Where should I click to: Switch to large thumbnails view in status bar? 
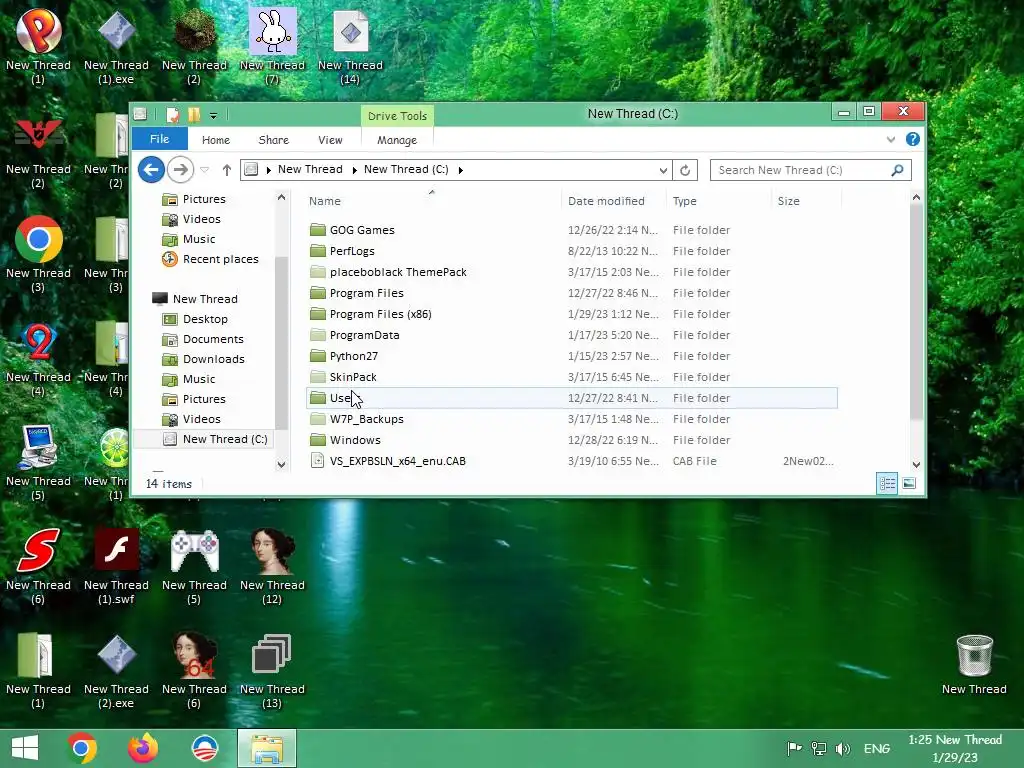pos(909,483)
